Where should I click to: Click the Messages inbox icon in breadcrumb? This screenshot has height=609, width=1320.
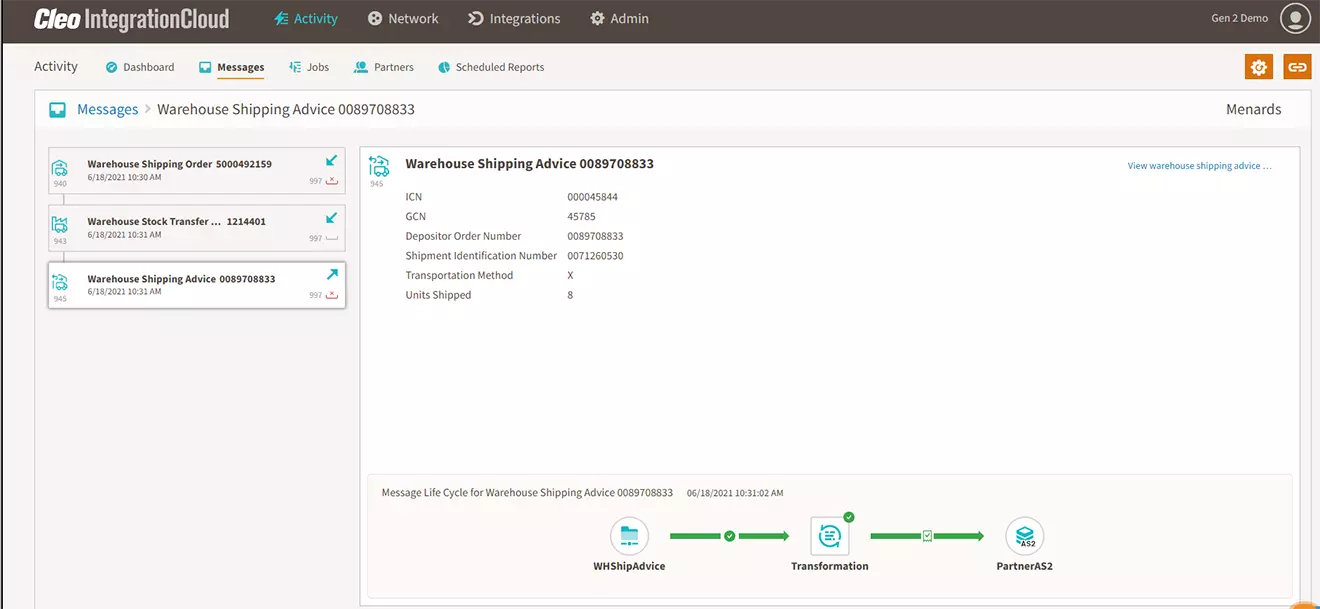(x=58, y=110)
